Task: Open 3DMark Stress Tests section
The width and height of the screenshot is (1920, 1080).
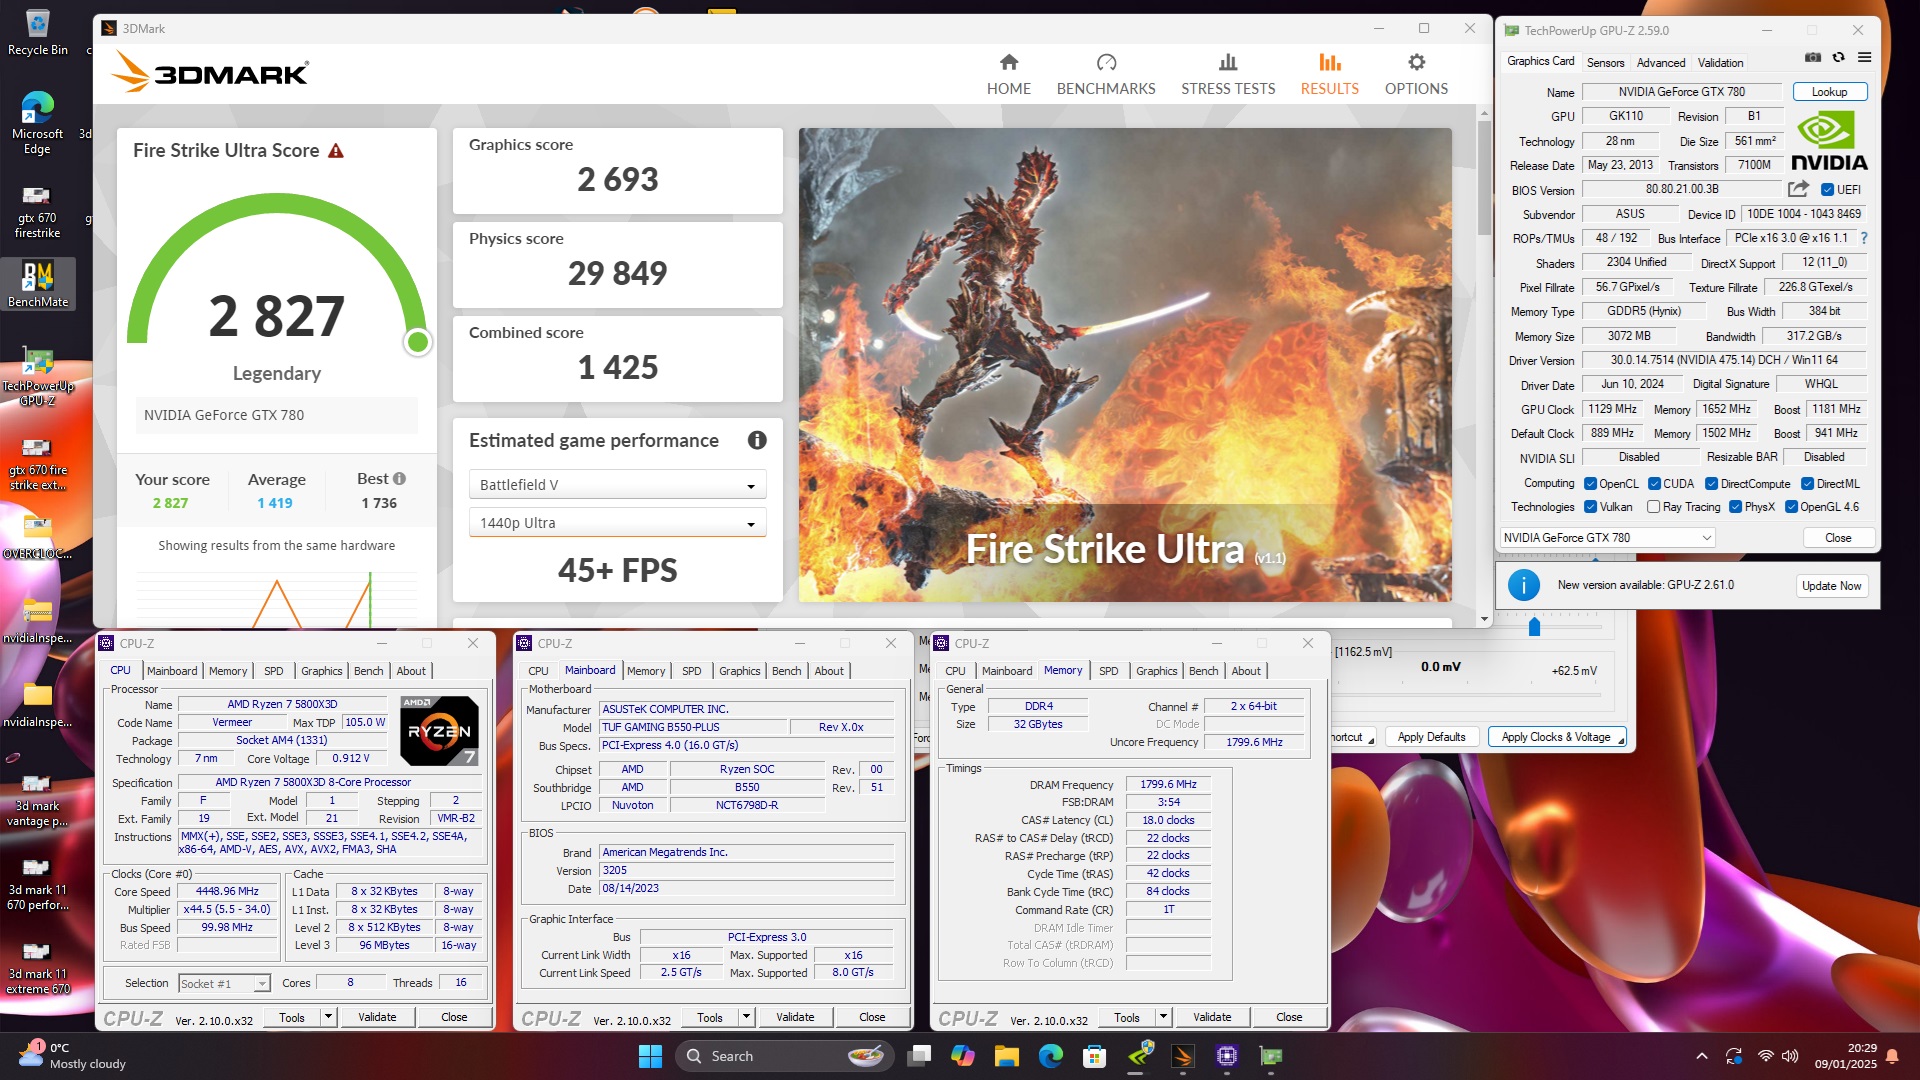Action: click(x=1228, y=75)
